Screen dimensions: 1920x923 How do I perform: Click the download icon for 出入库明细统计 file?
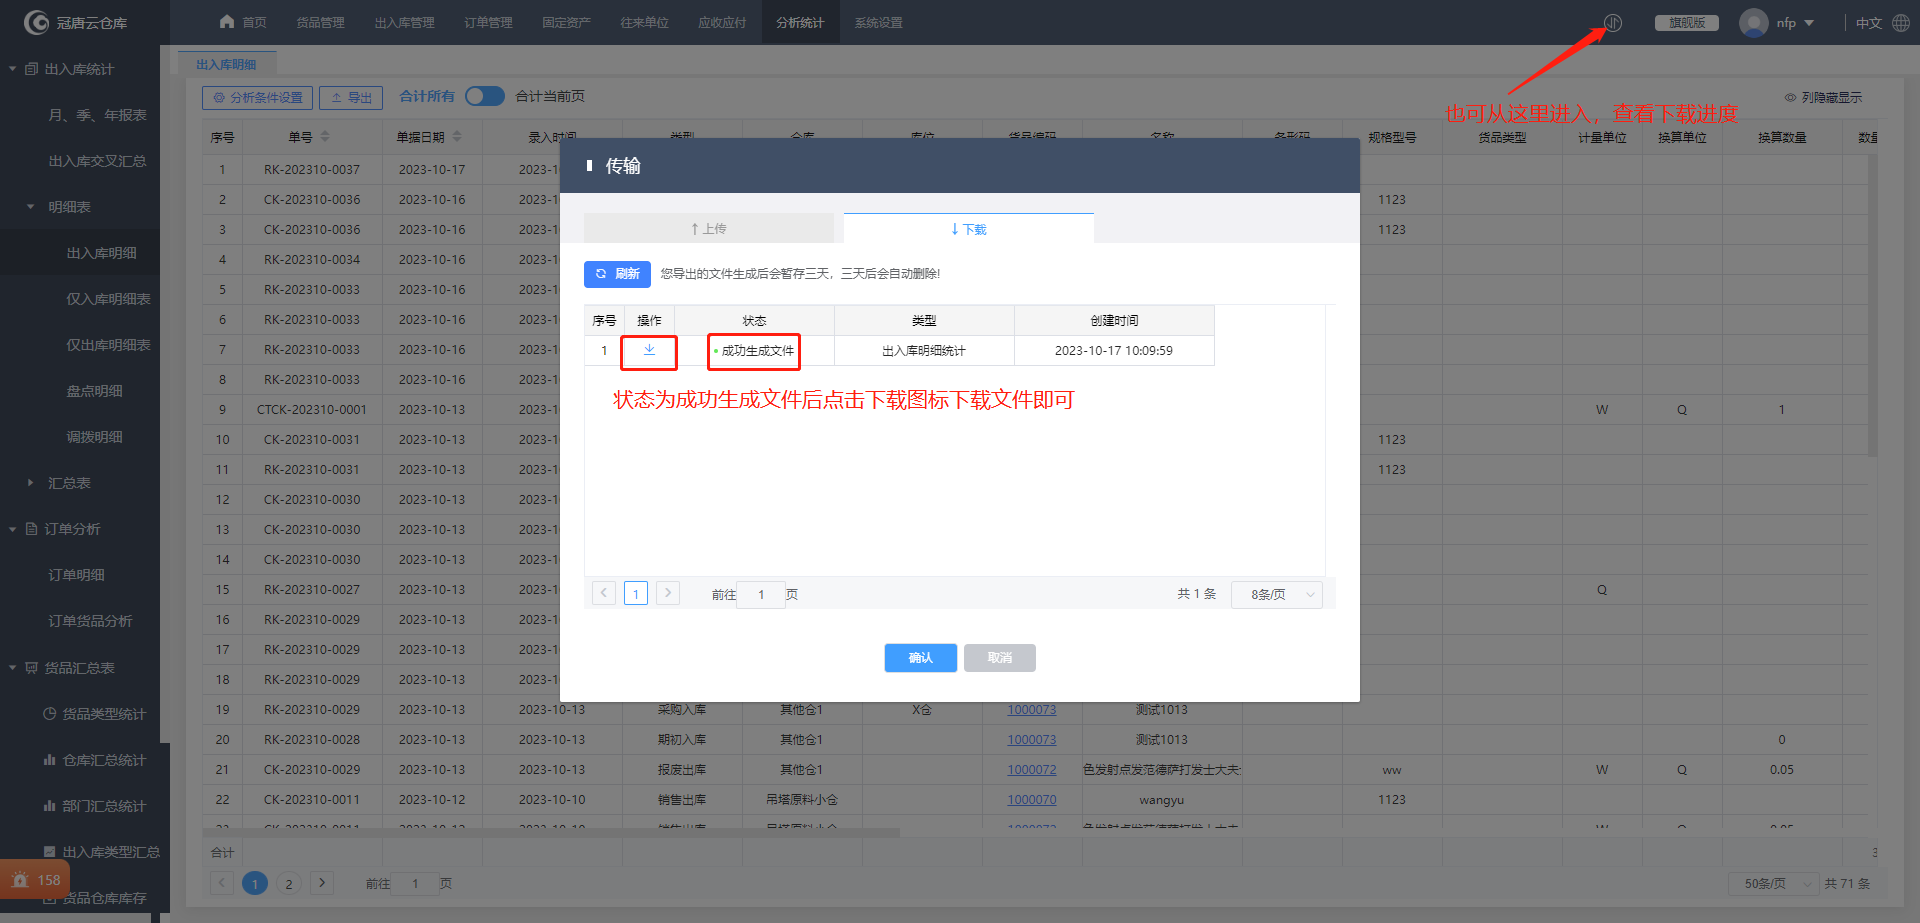click(649, 350)
